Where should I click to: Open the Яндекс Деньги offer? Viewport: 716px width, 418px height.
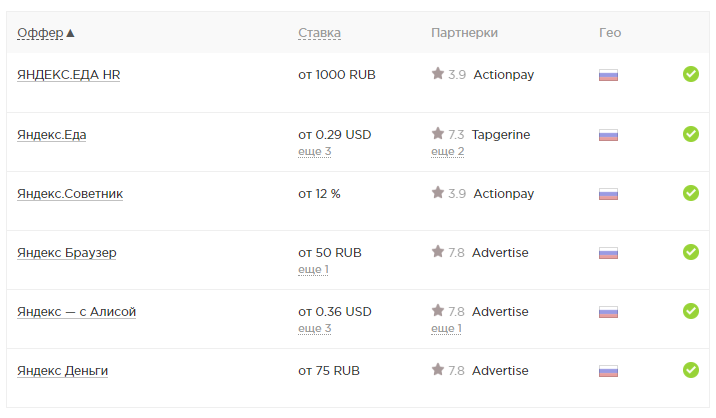(62, 371)
